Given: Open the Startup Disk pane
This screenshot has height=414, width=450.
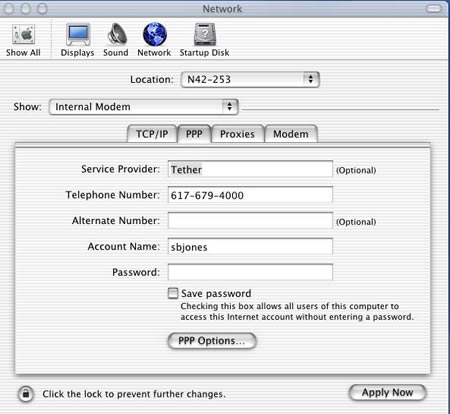Looking at the screenshot, I should tap(204, 40).
